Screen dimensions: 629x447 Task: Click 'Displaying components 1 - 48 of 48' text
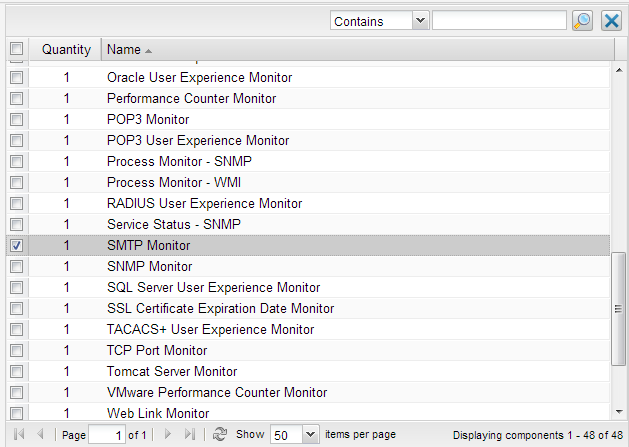click(538, 435)
